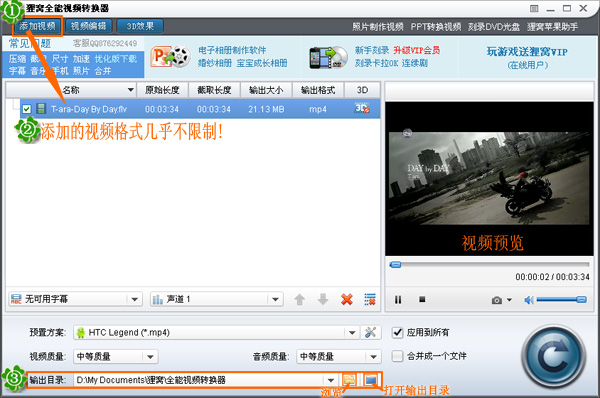The width and height of the screenshot is (600, 398).
Task: Expand the 无可用字幕 subtitle dropdown
Action: [x=134, y=299]
